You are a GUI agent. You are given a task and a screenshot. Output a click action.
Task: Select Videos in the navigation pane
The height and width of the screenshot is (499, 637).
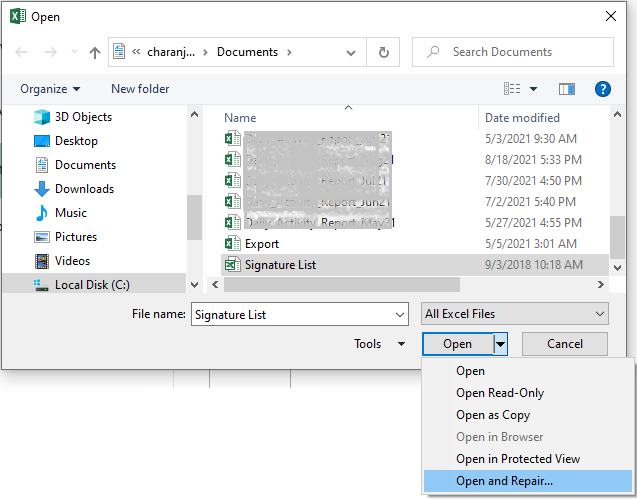coord(72,261)
